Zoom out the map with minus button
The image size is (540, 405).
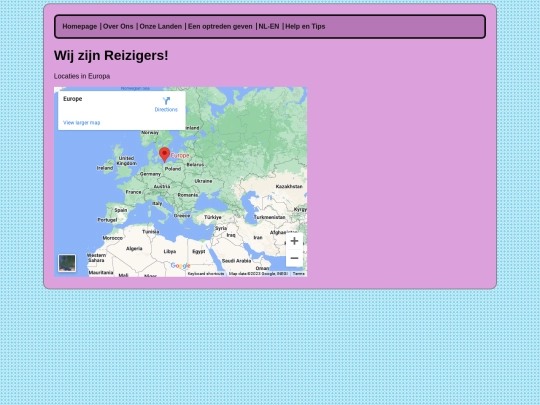pyautogui.click(x=294, y=258)
